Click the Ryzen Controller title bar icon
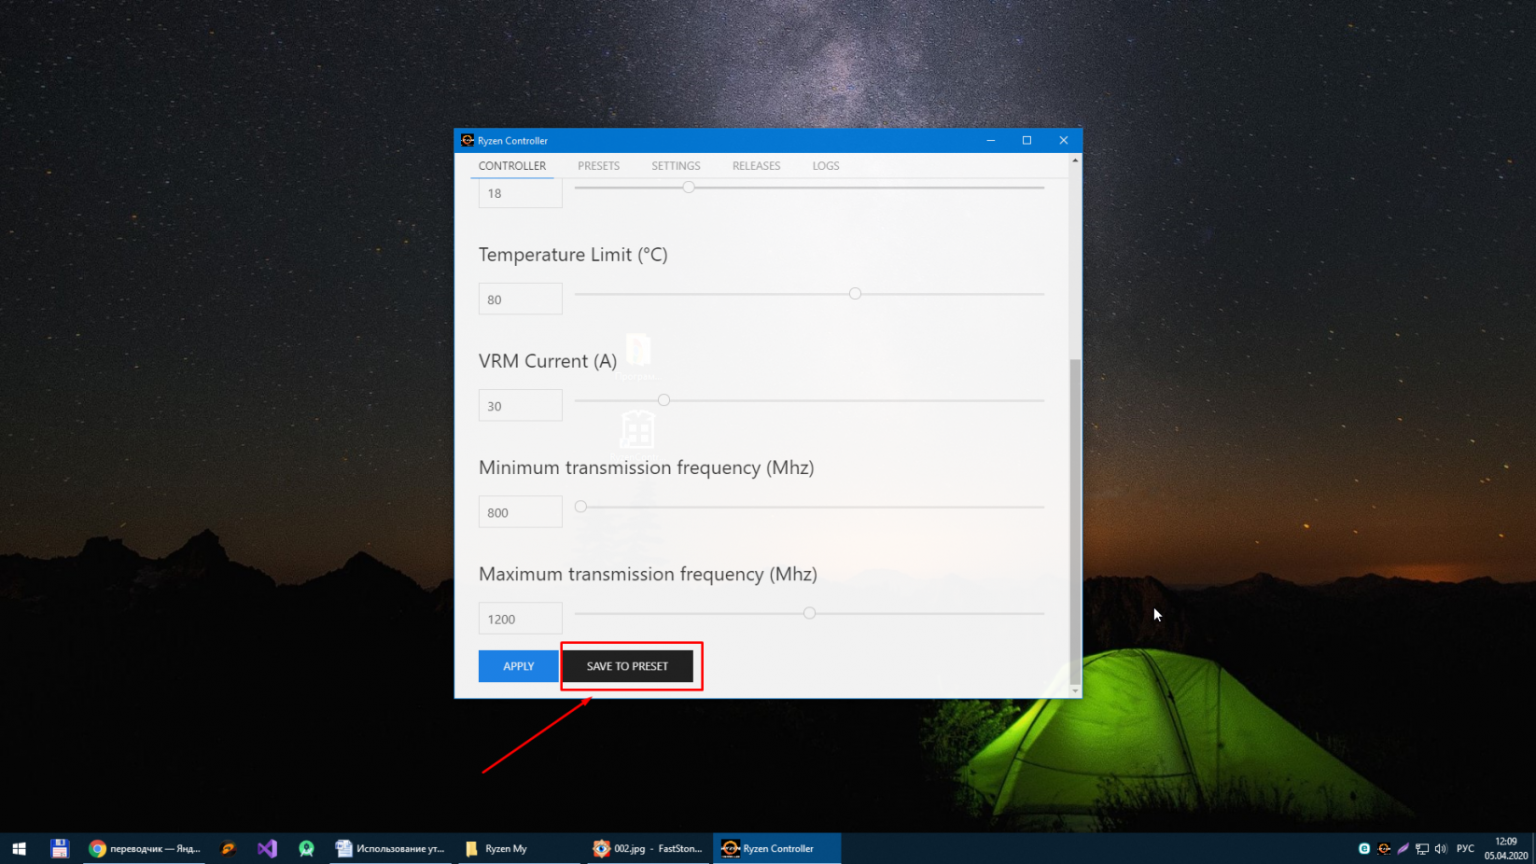 point(467,140)
